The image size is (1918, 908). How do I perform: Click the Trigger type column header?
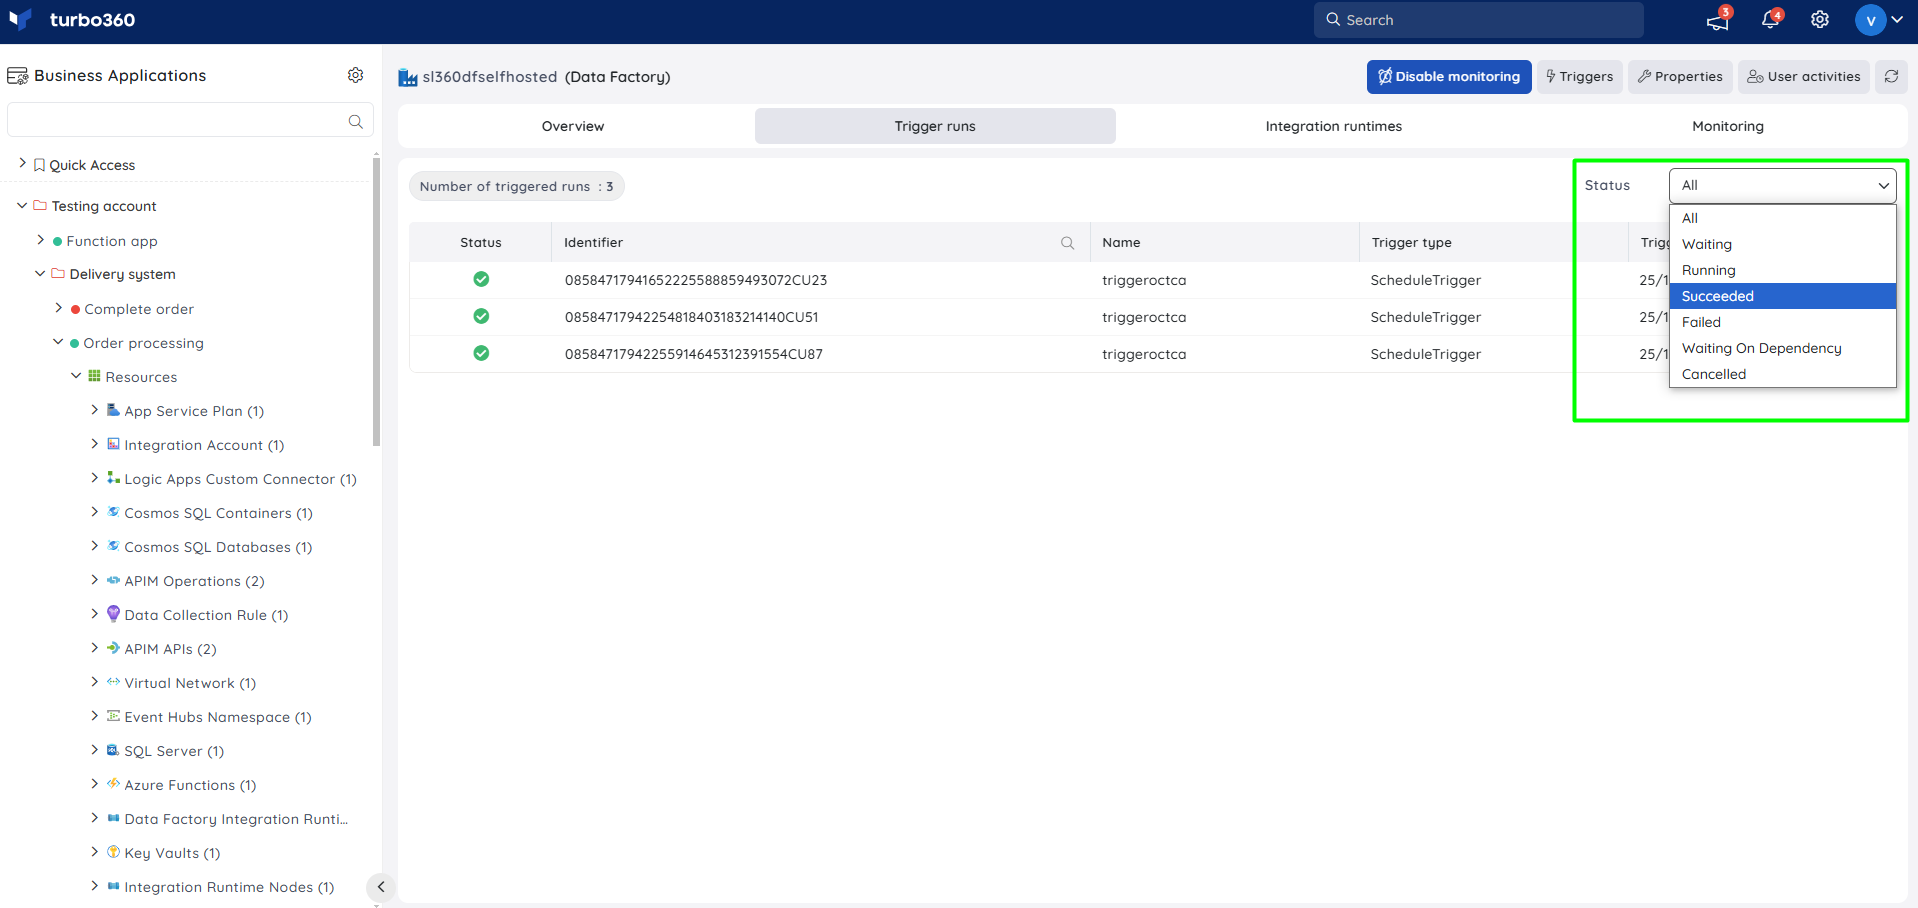[1411, 243]
